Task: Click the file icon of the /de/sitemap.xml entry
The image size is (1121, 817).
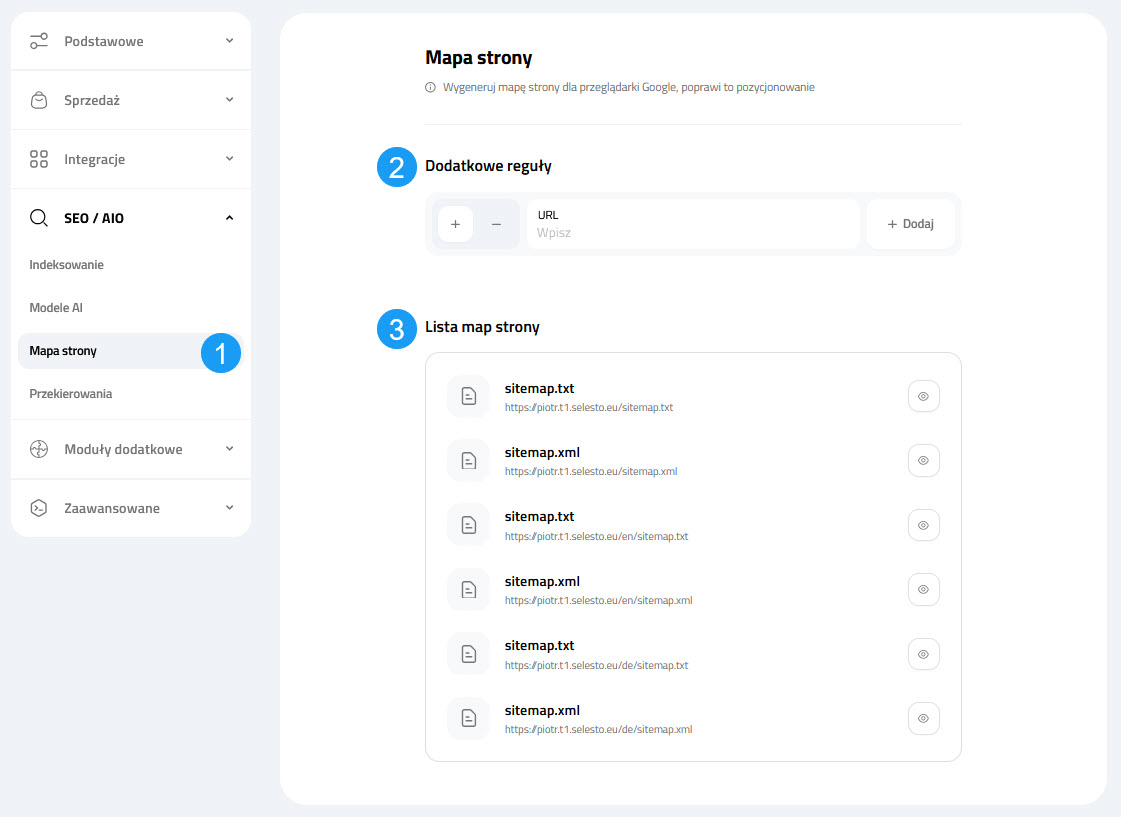Action: tap(468, 718)
